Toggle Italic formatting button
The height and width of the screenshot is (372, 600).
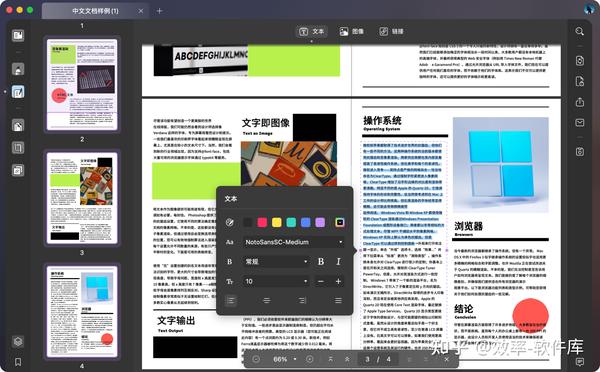tap(338, 261)
